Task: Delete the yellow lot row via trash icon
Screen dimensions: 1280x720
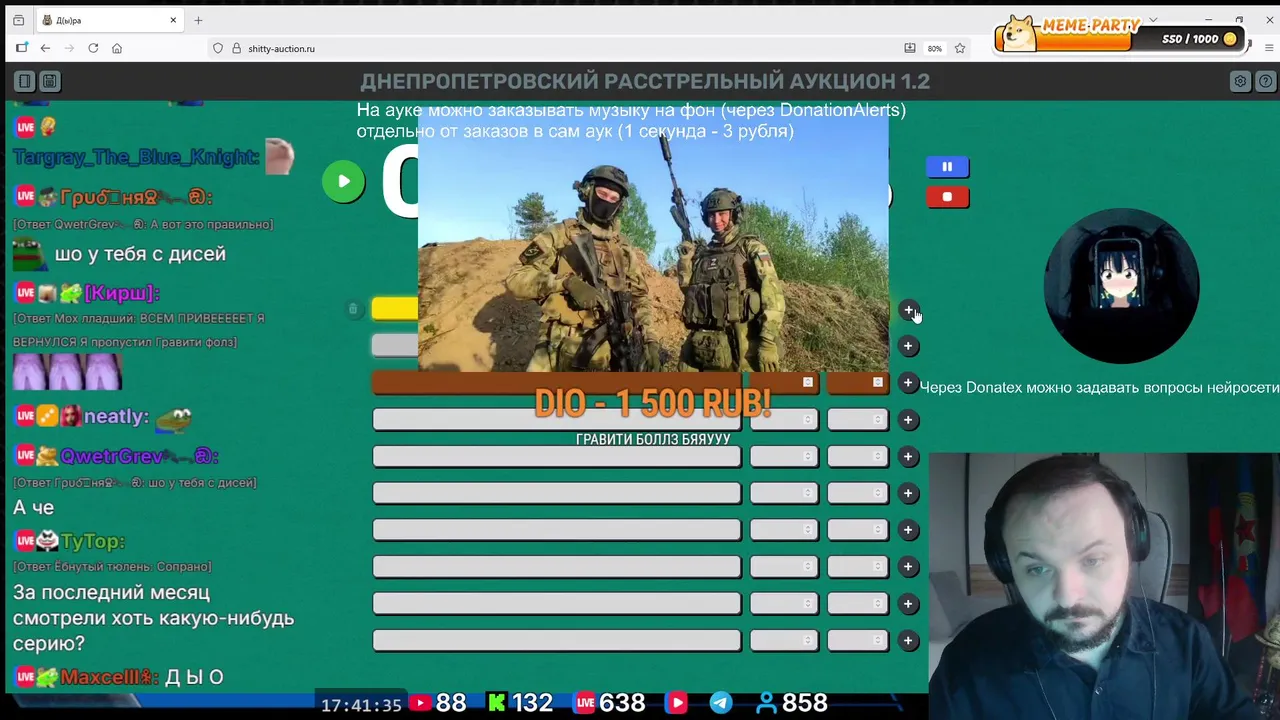Action: [353, 309]
